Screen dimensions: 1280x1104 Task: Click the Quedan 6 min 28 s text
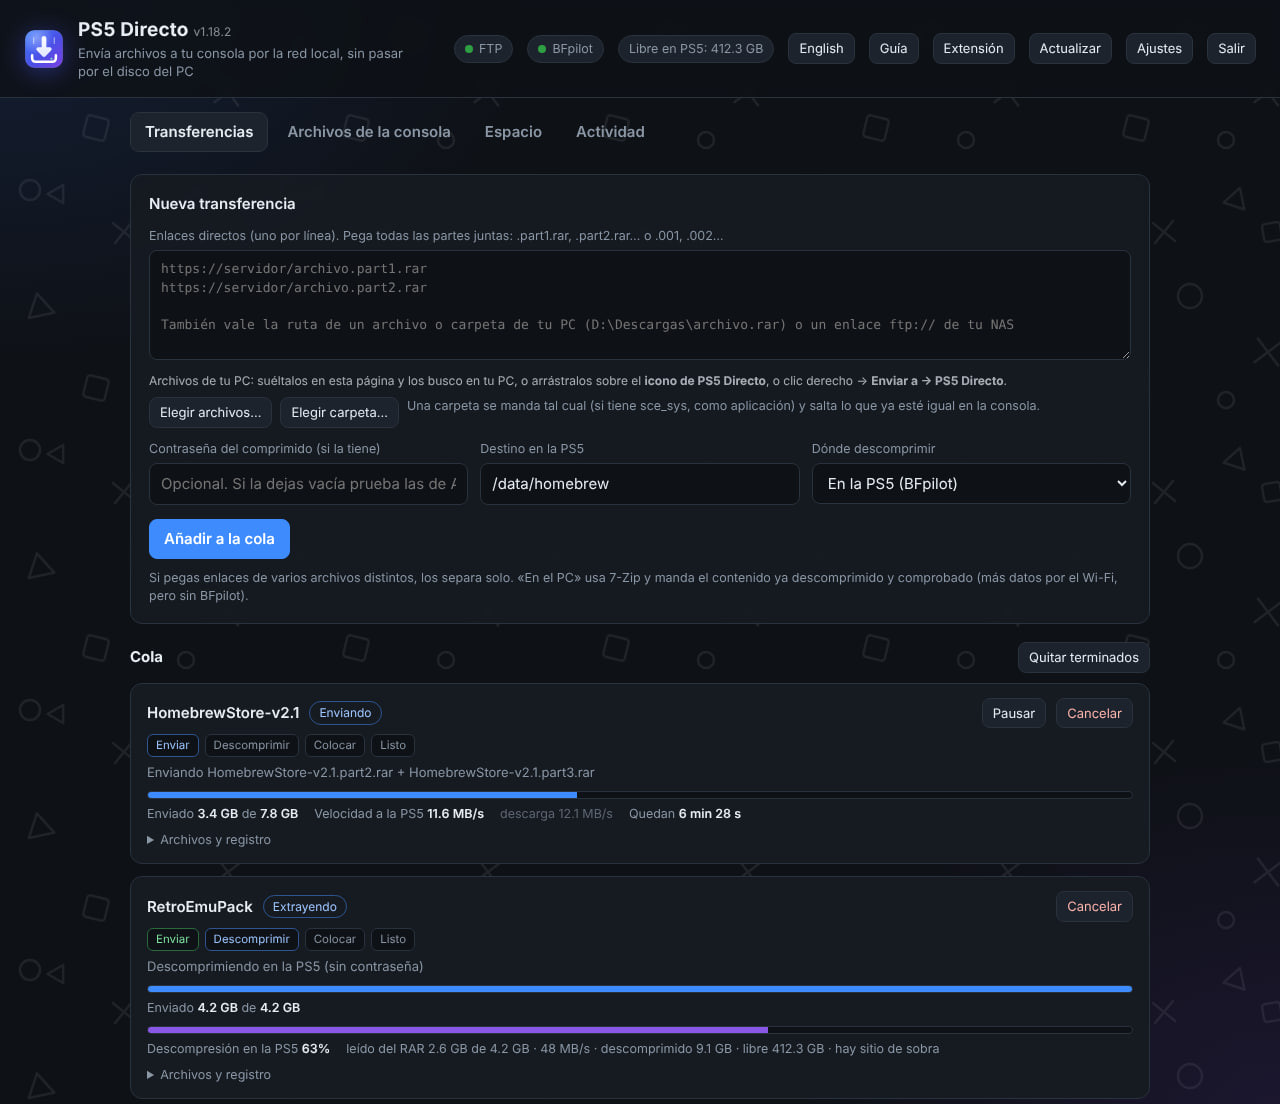pyautogui.click(x=685, y=814)
